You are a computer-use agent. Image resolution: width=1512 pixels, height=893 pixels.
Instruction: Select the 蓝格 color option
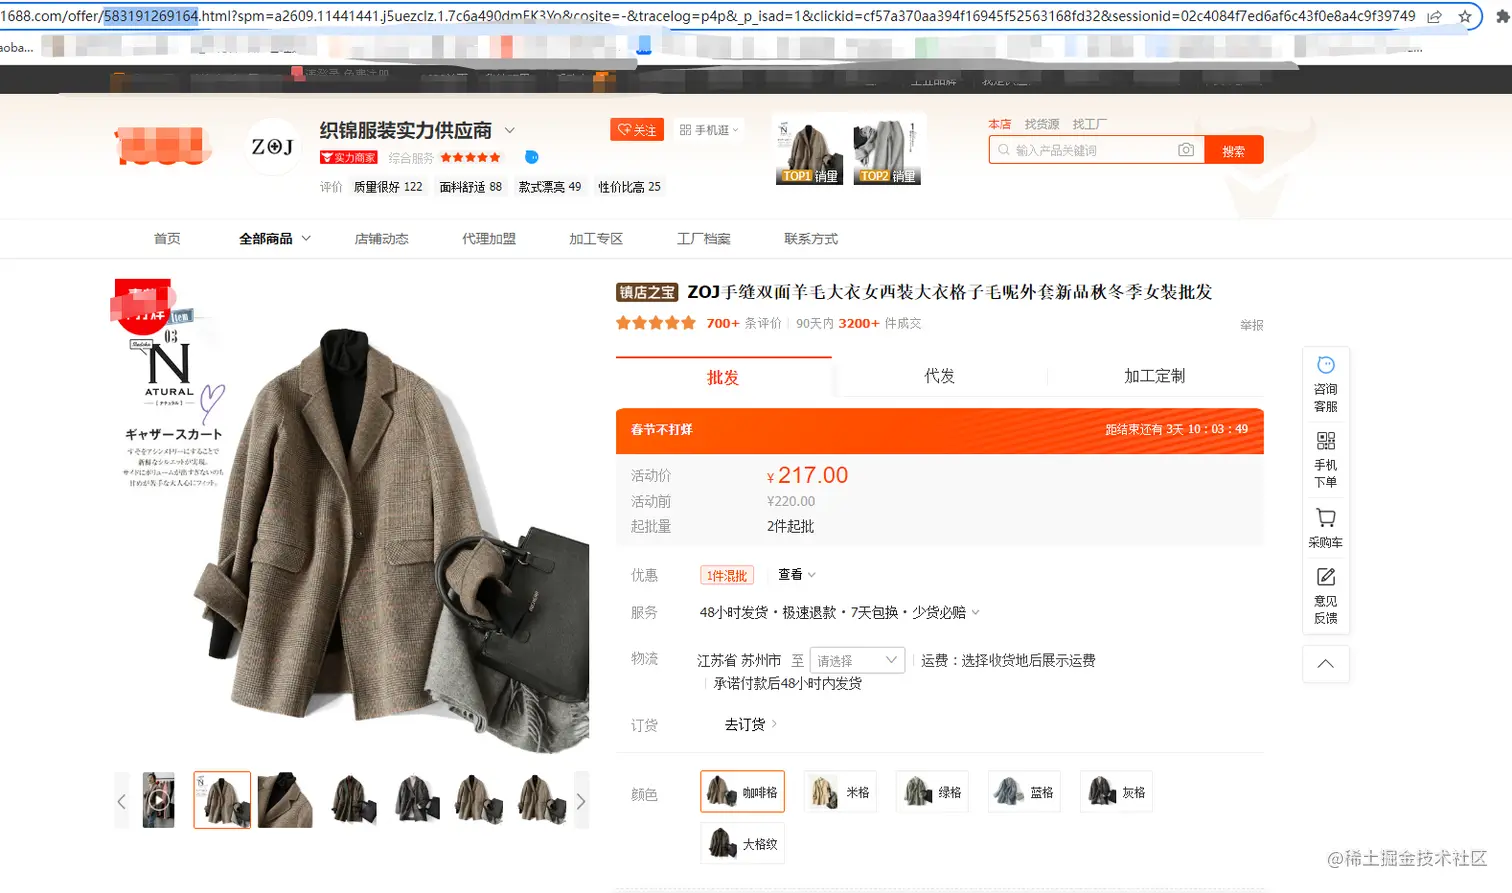(x=1024, y=792)
